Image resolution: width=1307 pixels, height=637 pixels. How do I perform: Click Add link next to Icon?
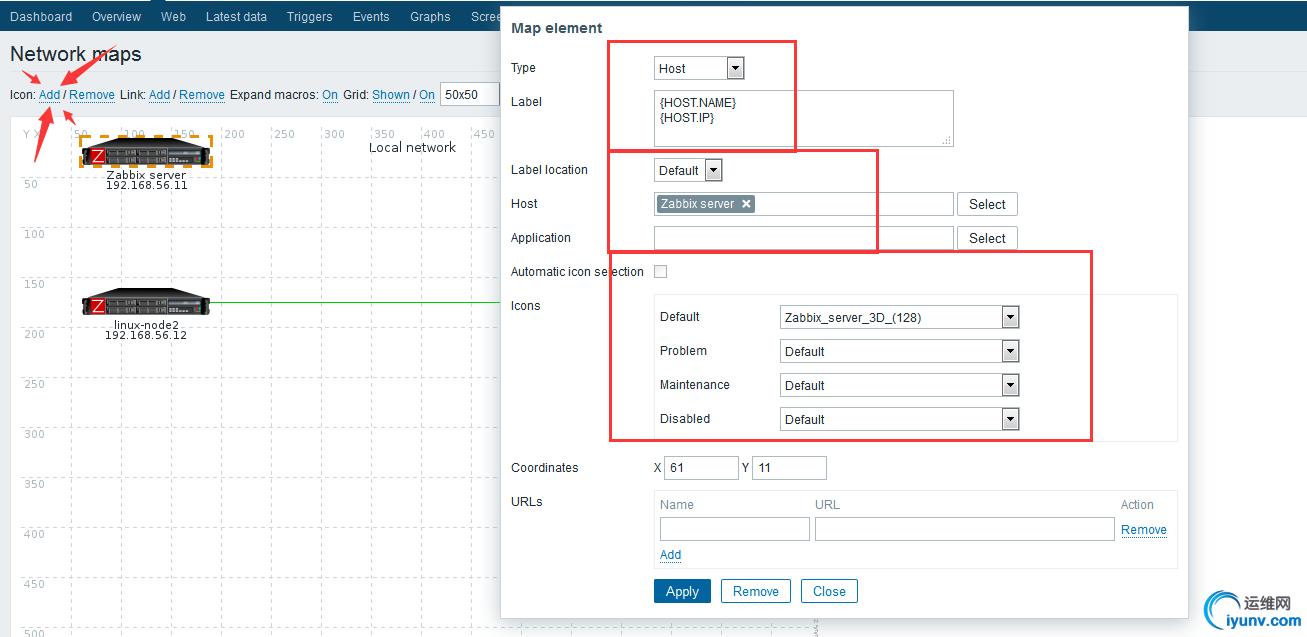[x=49, y=95]
